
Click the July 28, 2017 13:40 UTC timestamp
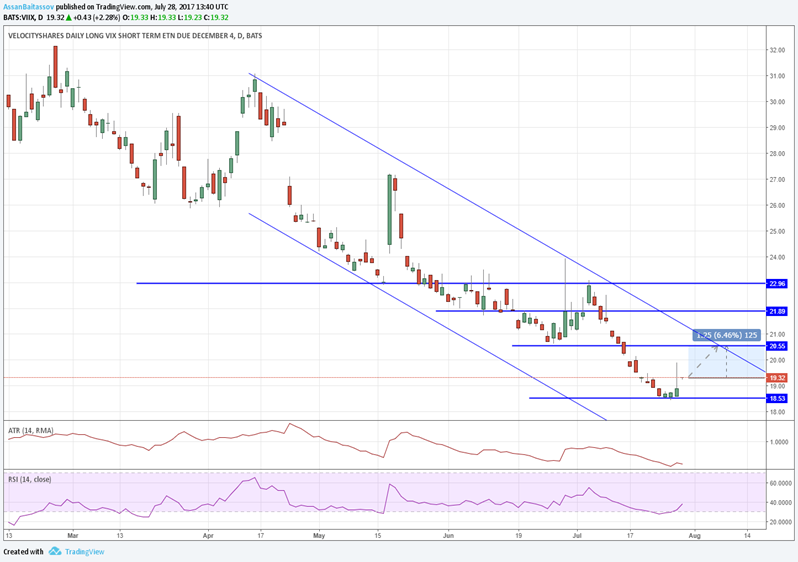(191, 7)
